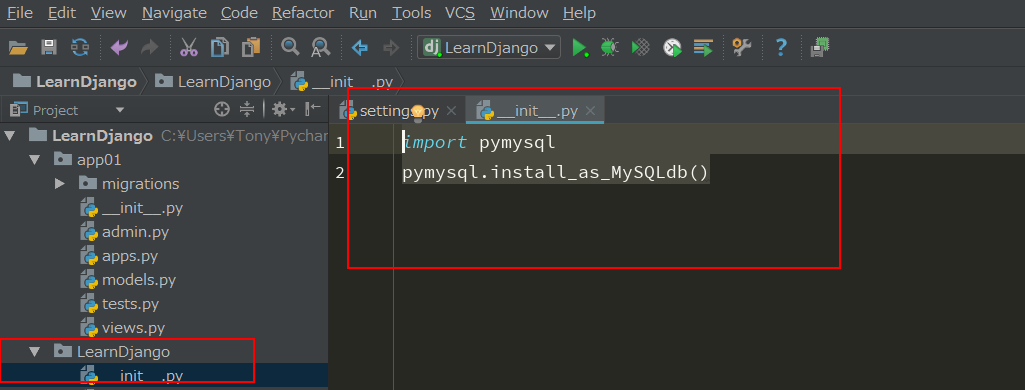This screenshot has height=390, width=1025.
Task: Open the Window menu
Action: [519, 12]
